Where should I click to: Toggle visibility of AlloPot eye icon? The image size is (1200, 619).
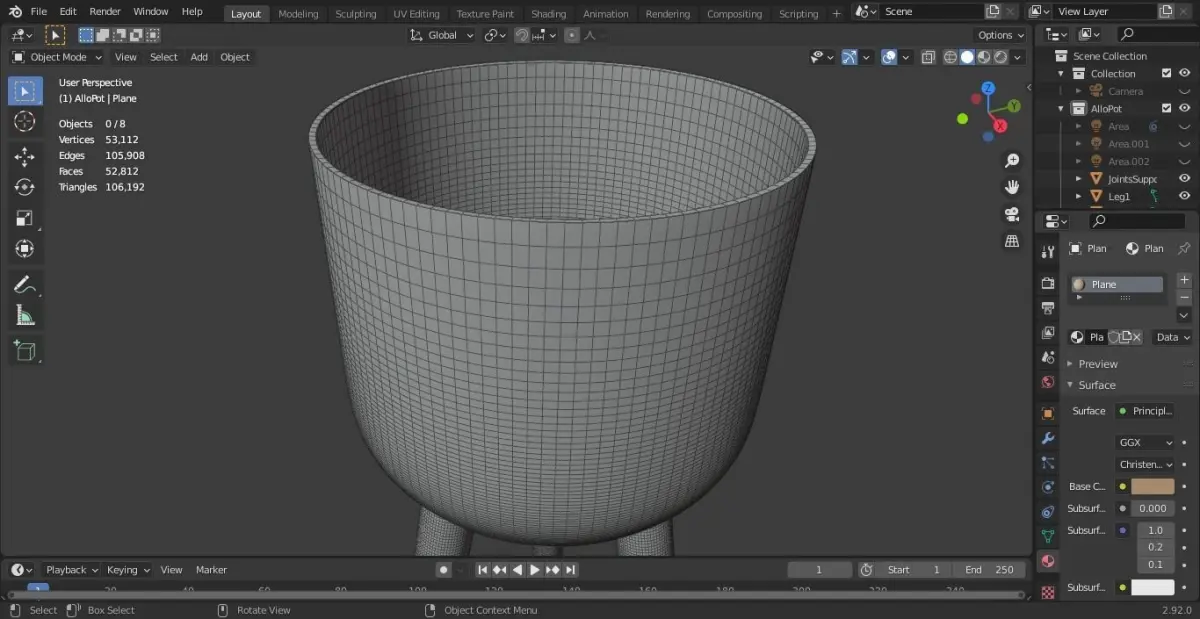coord(1184,108)
